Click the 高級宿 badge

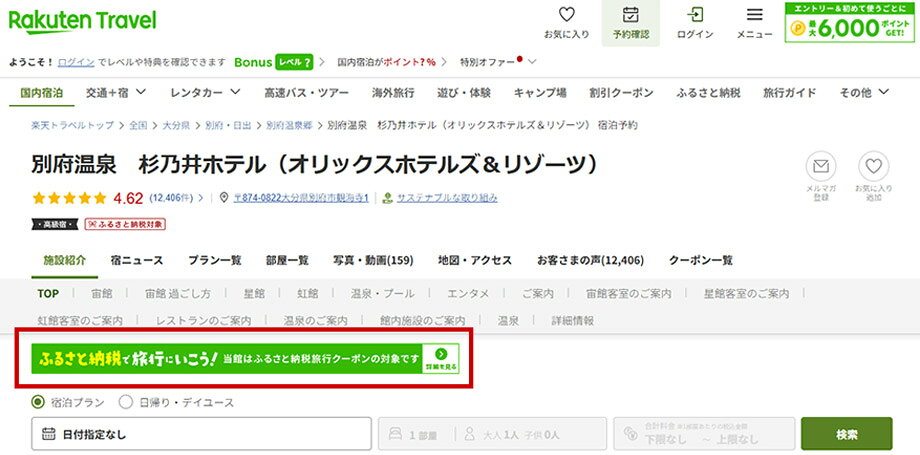[x=55, y=224]
